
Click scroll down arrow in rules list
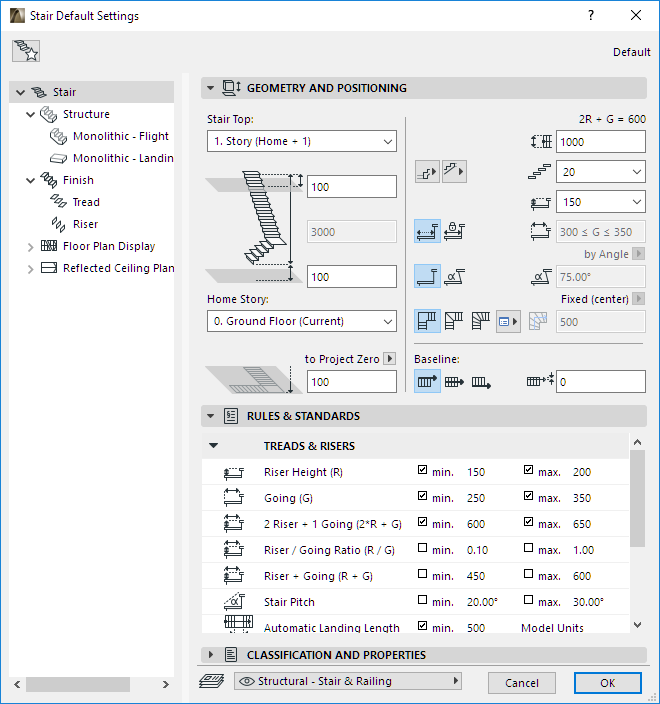[637, 625]
